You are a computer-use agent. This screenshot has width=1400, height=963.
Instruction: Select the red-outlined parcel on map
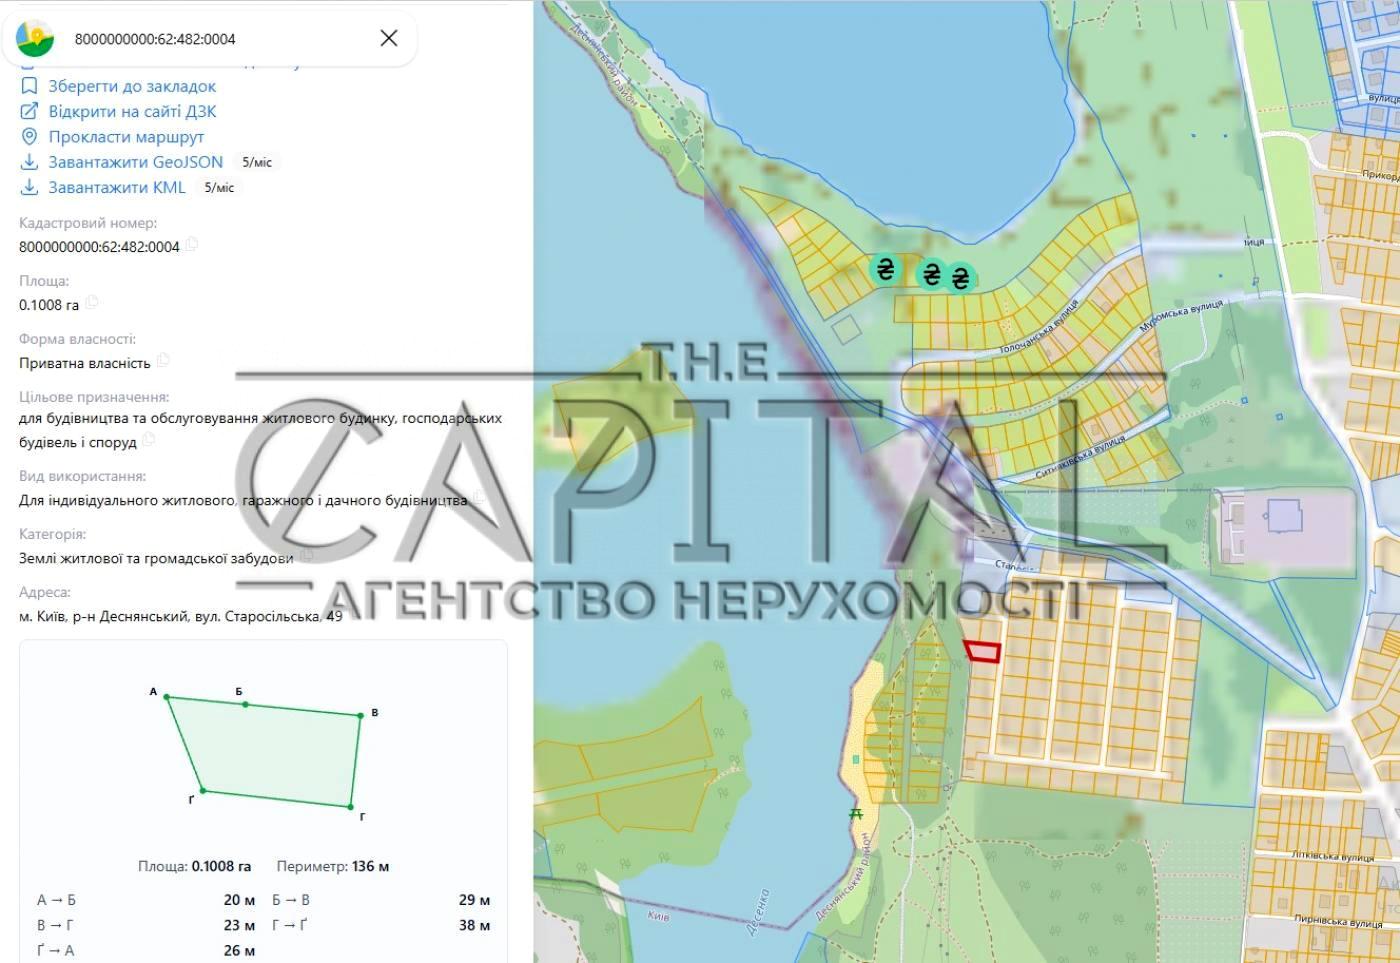(x=983, y=651)
